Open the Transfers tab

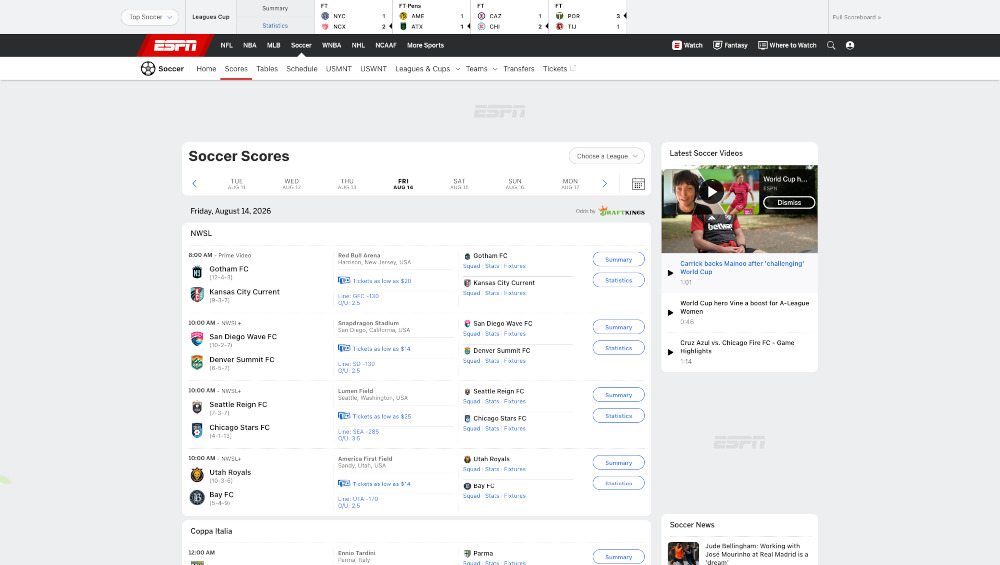[518, 69]
